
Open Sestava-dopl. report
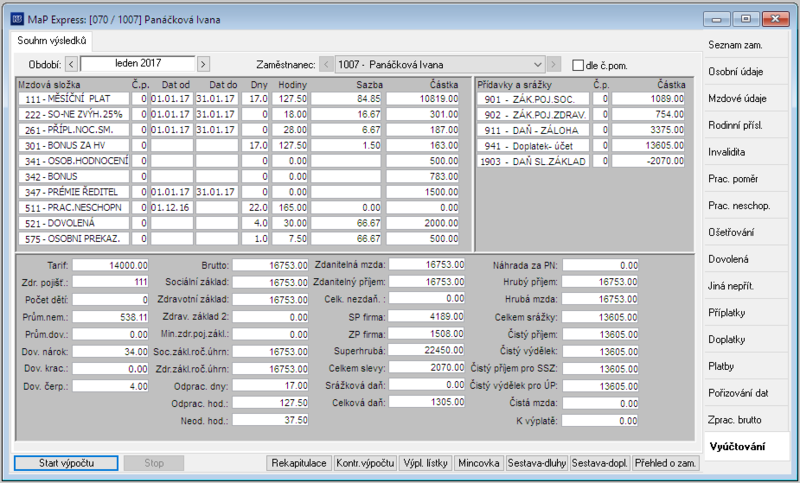tap(599, 463)
